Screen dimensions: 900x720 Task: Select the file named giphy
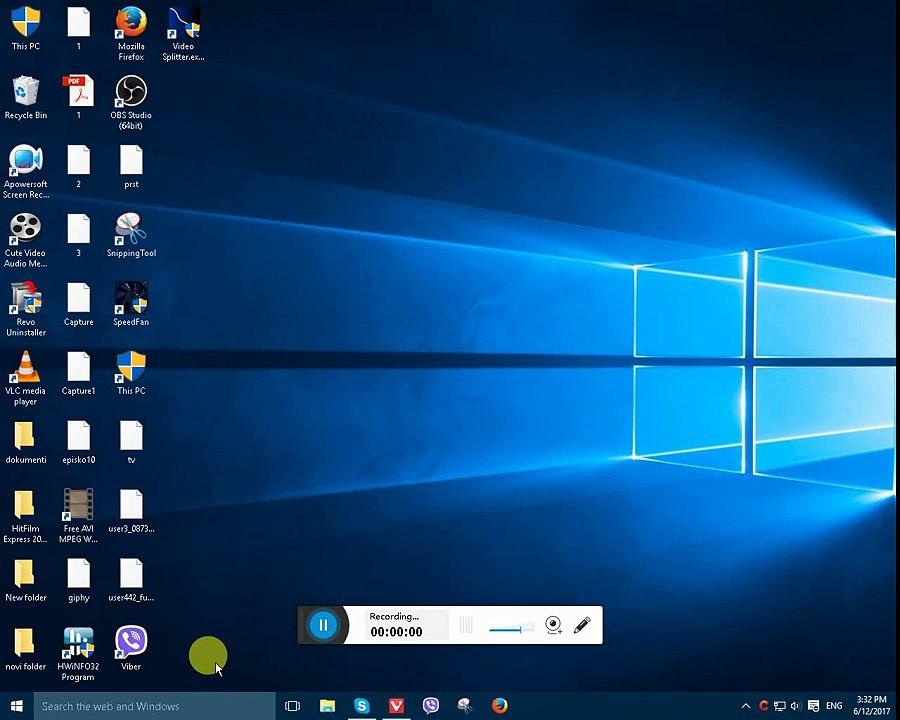(78, 580)
